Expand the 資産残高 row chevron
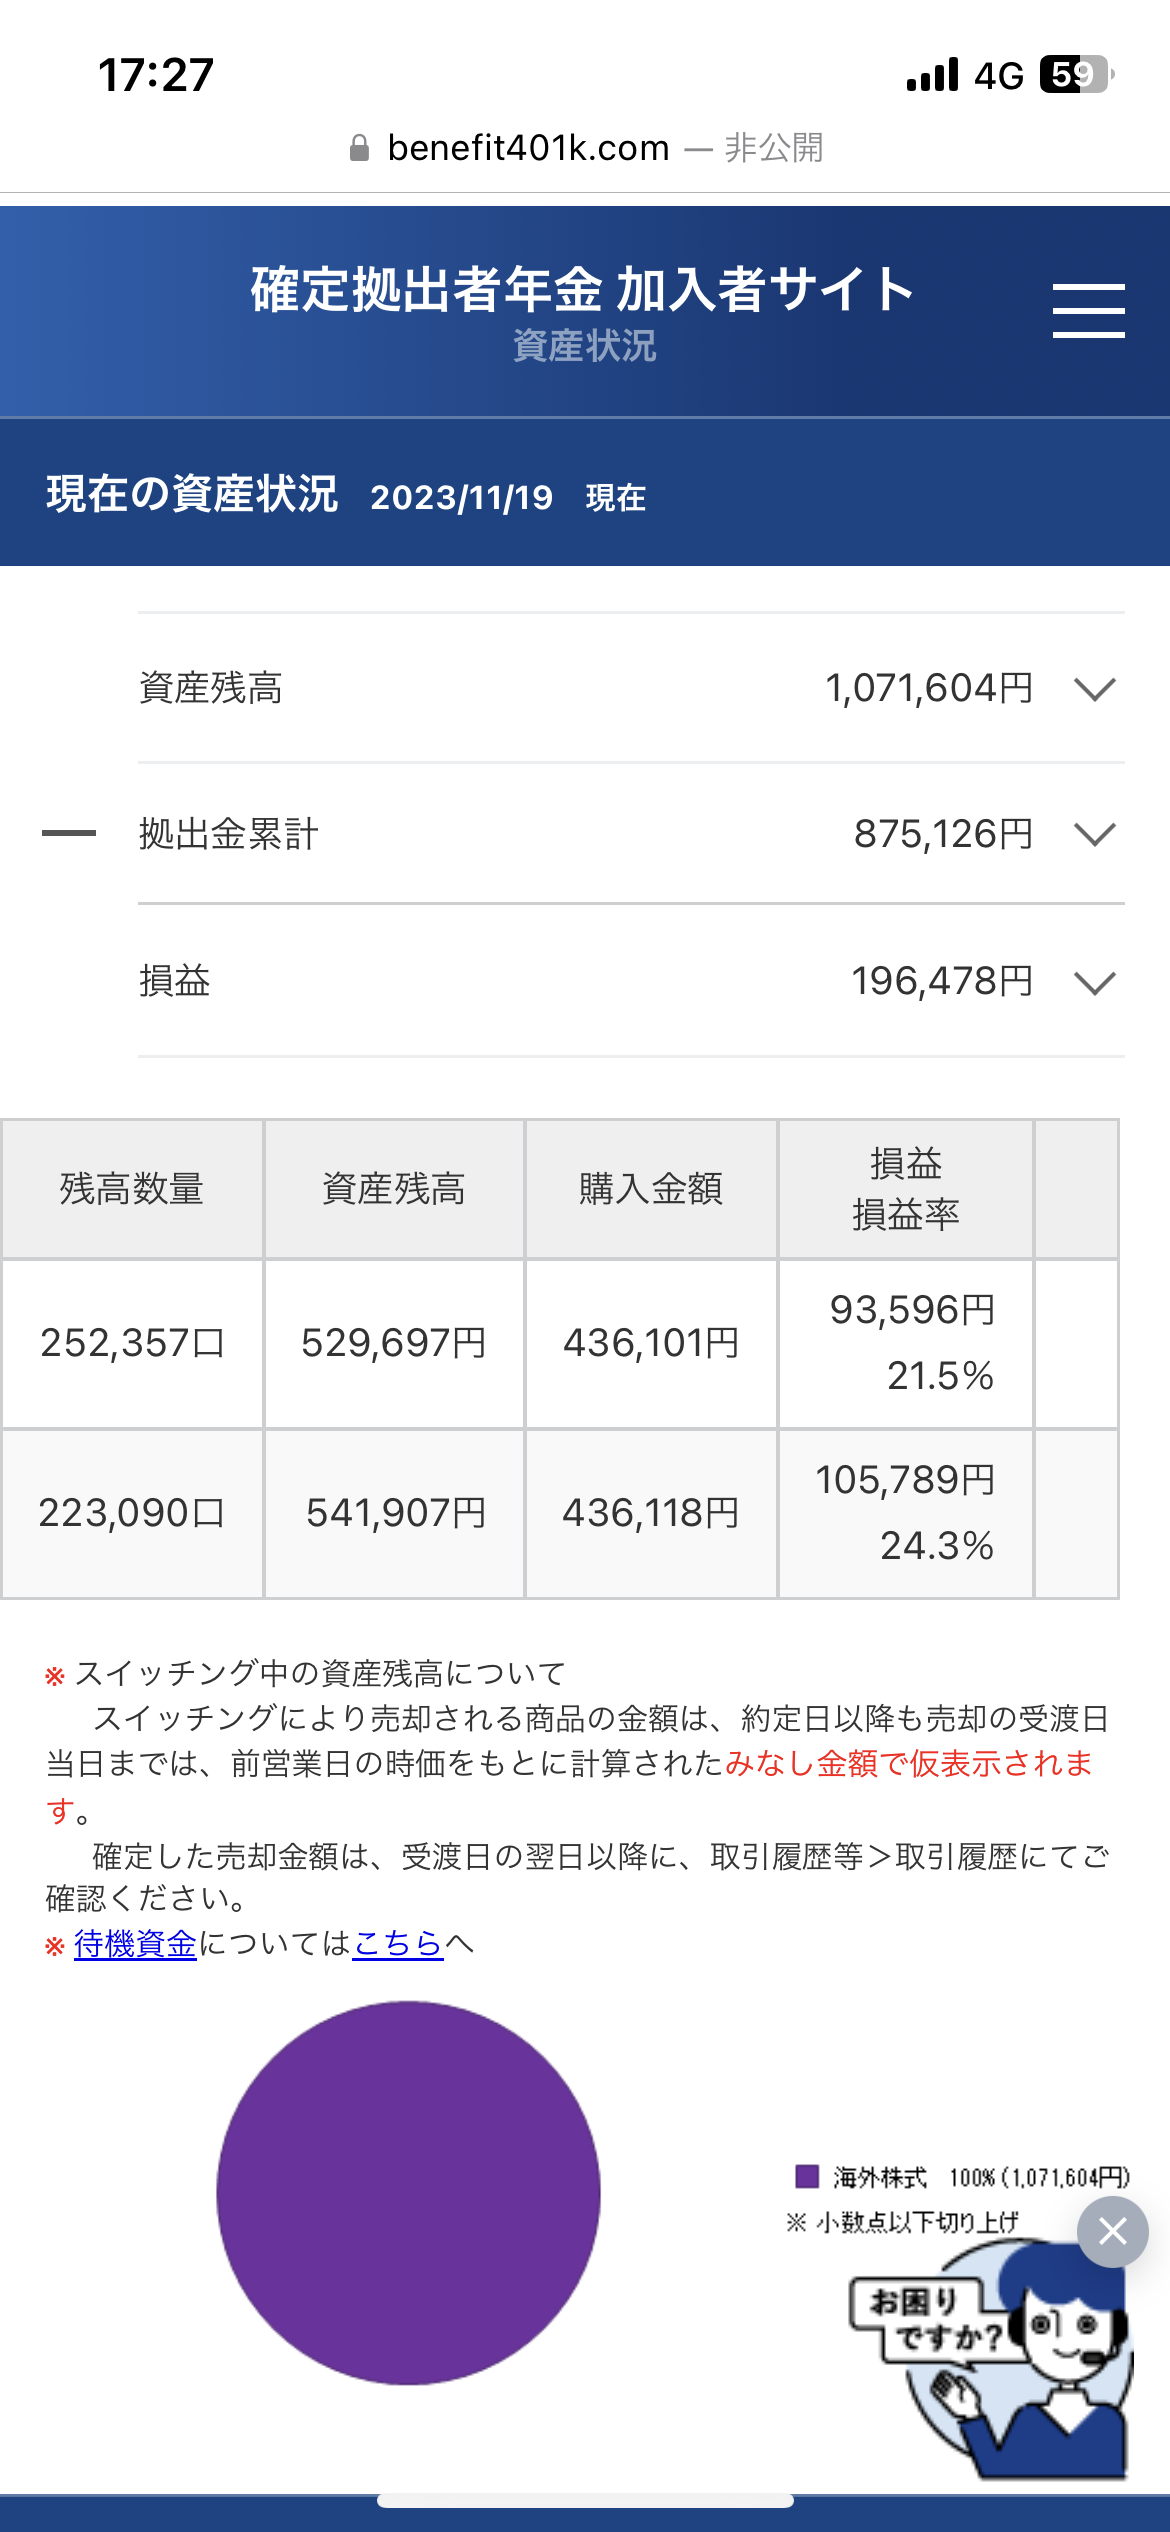The height and width of the screenshot is (2532, 1170). click(x=1095, y=689)
